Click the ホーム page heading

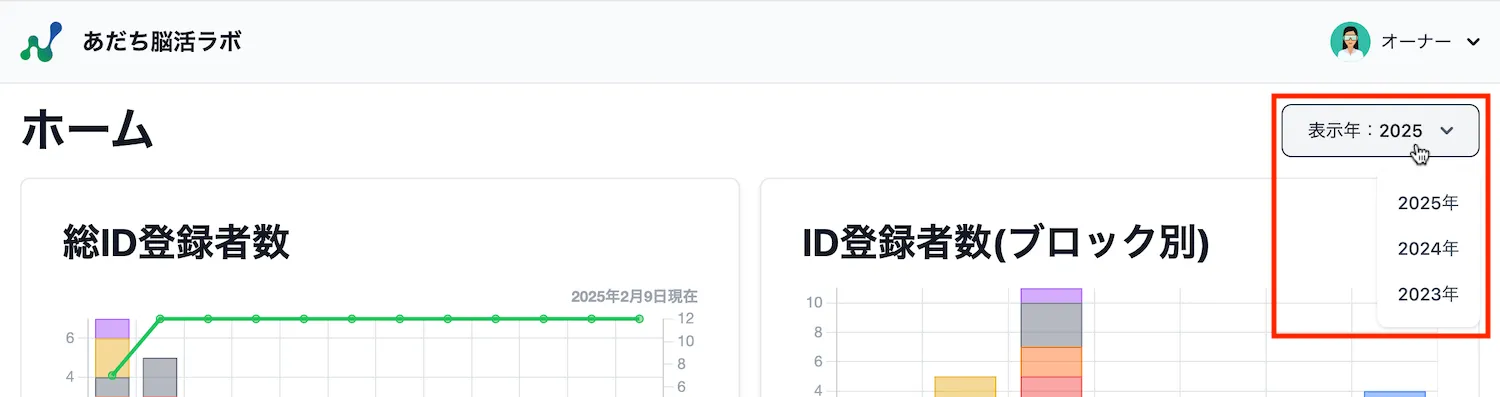tap(87, 131)
